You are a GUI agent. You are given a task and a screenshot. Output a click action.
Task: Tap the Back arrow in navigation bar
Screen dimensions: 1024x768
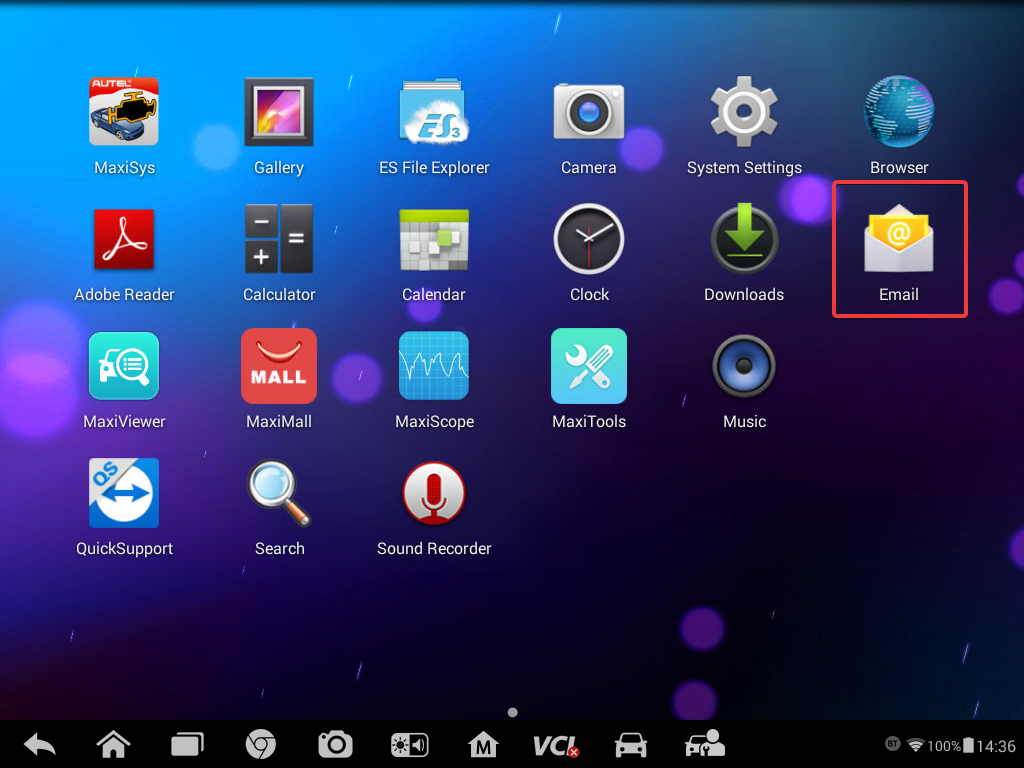pyautogui.click(x=40, y=744)
